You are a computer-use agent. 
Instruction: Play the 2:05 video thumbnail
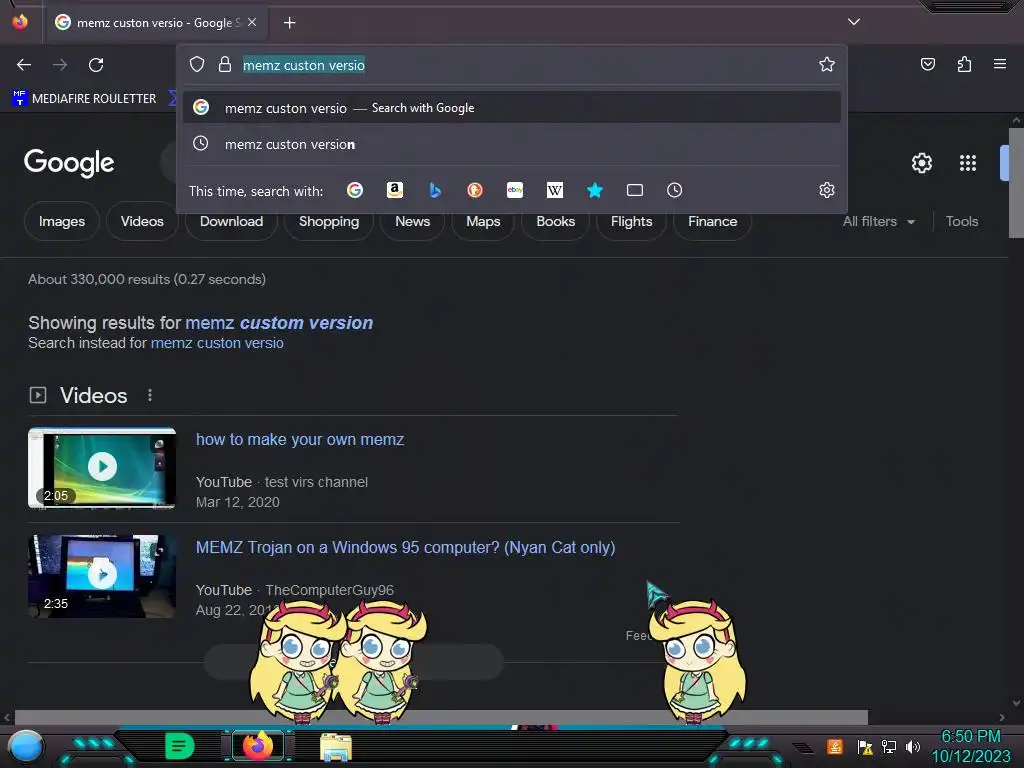coord(102,468)
